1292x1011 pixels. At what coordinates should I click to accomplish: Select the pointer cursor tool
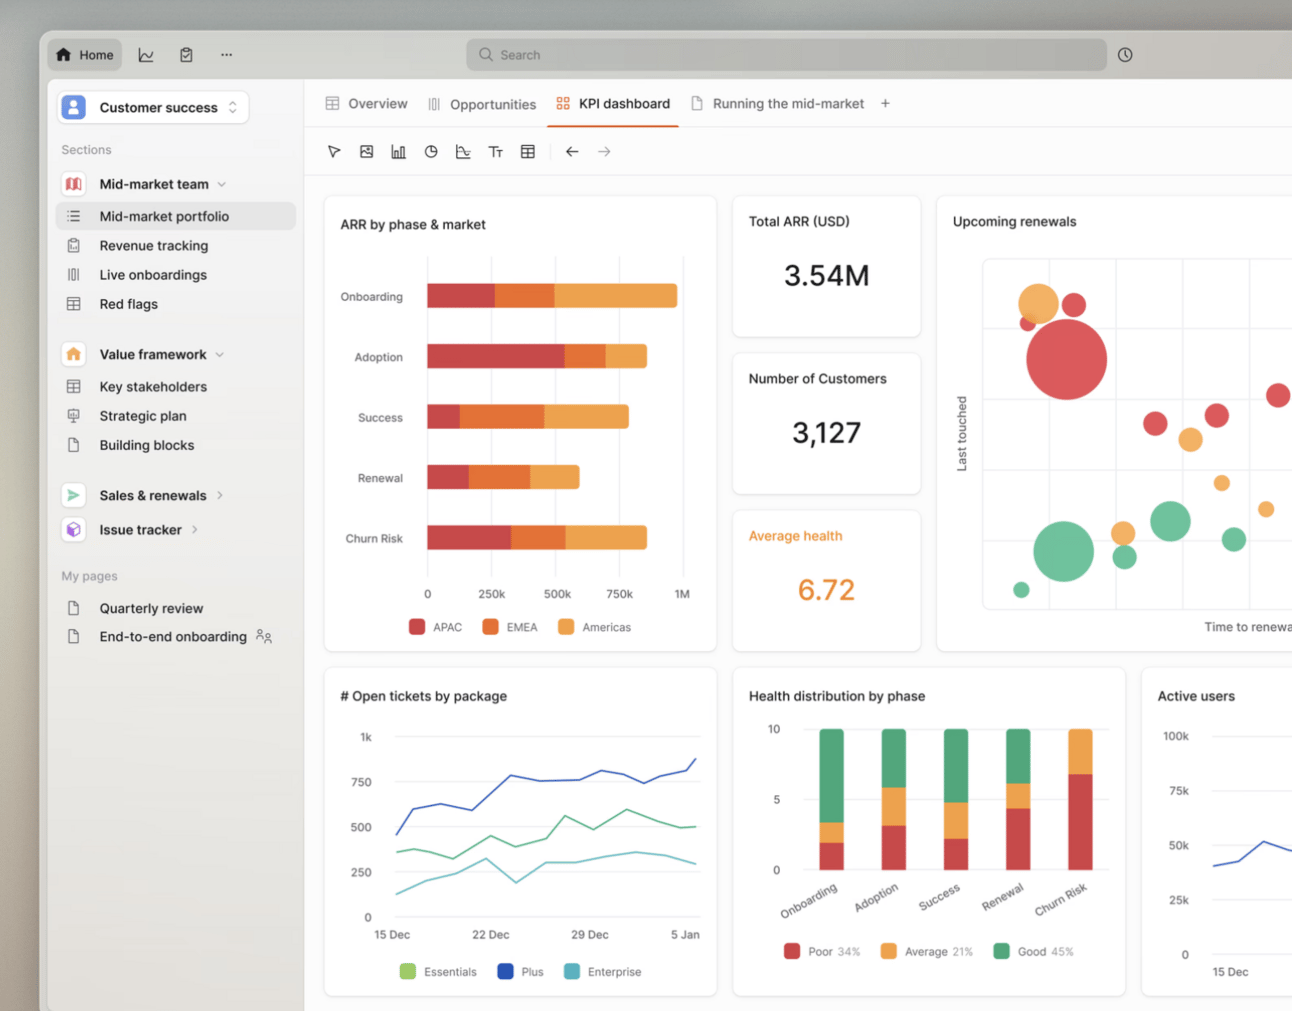[334, 152]
